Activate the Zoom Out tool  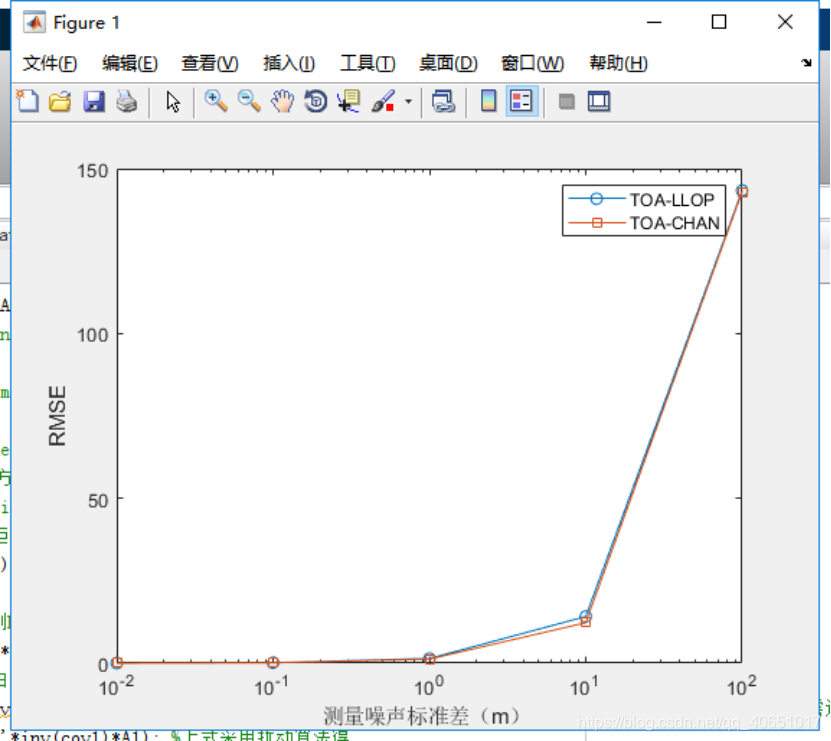pyautogui.click(x=249, y=101)
